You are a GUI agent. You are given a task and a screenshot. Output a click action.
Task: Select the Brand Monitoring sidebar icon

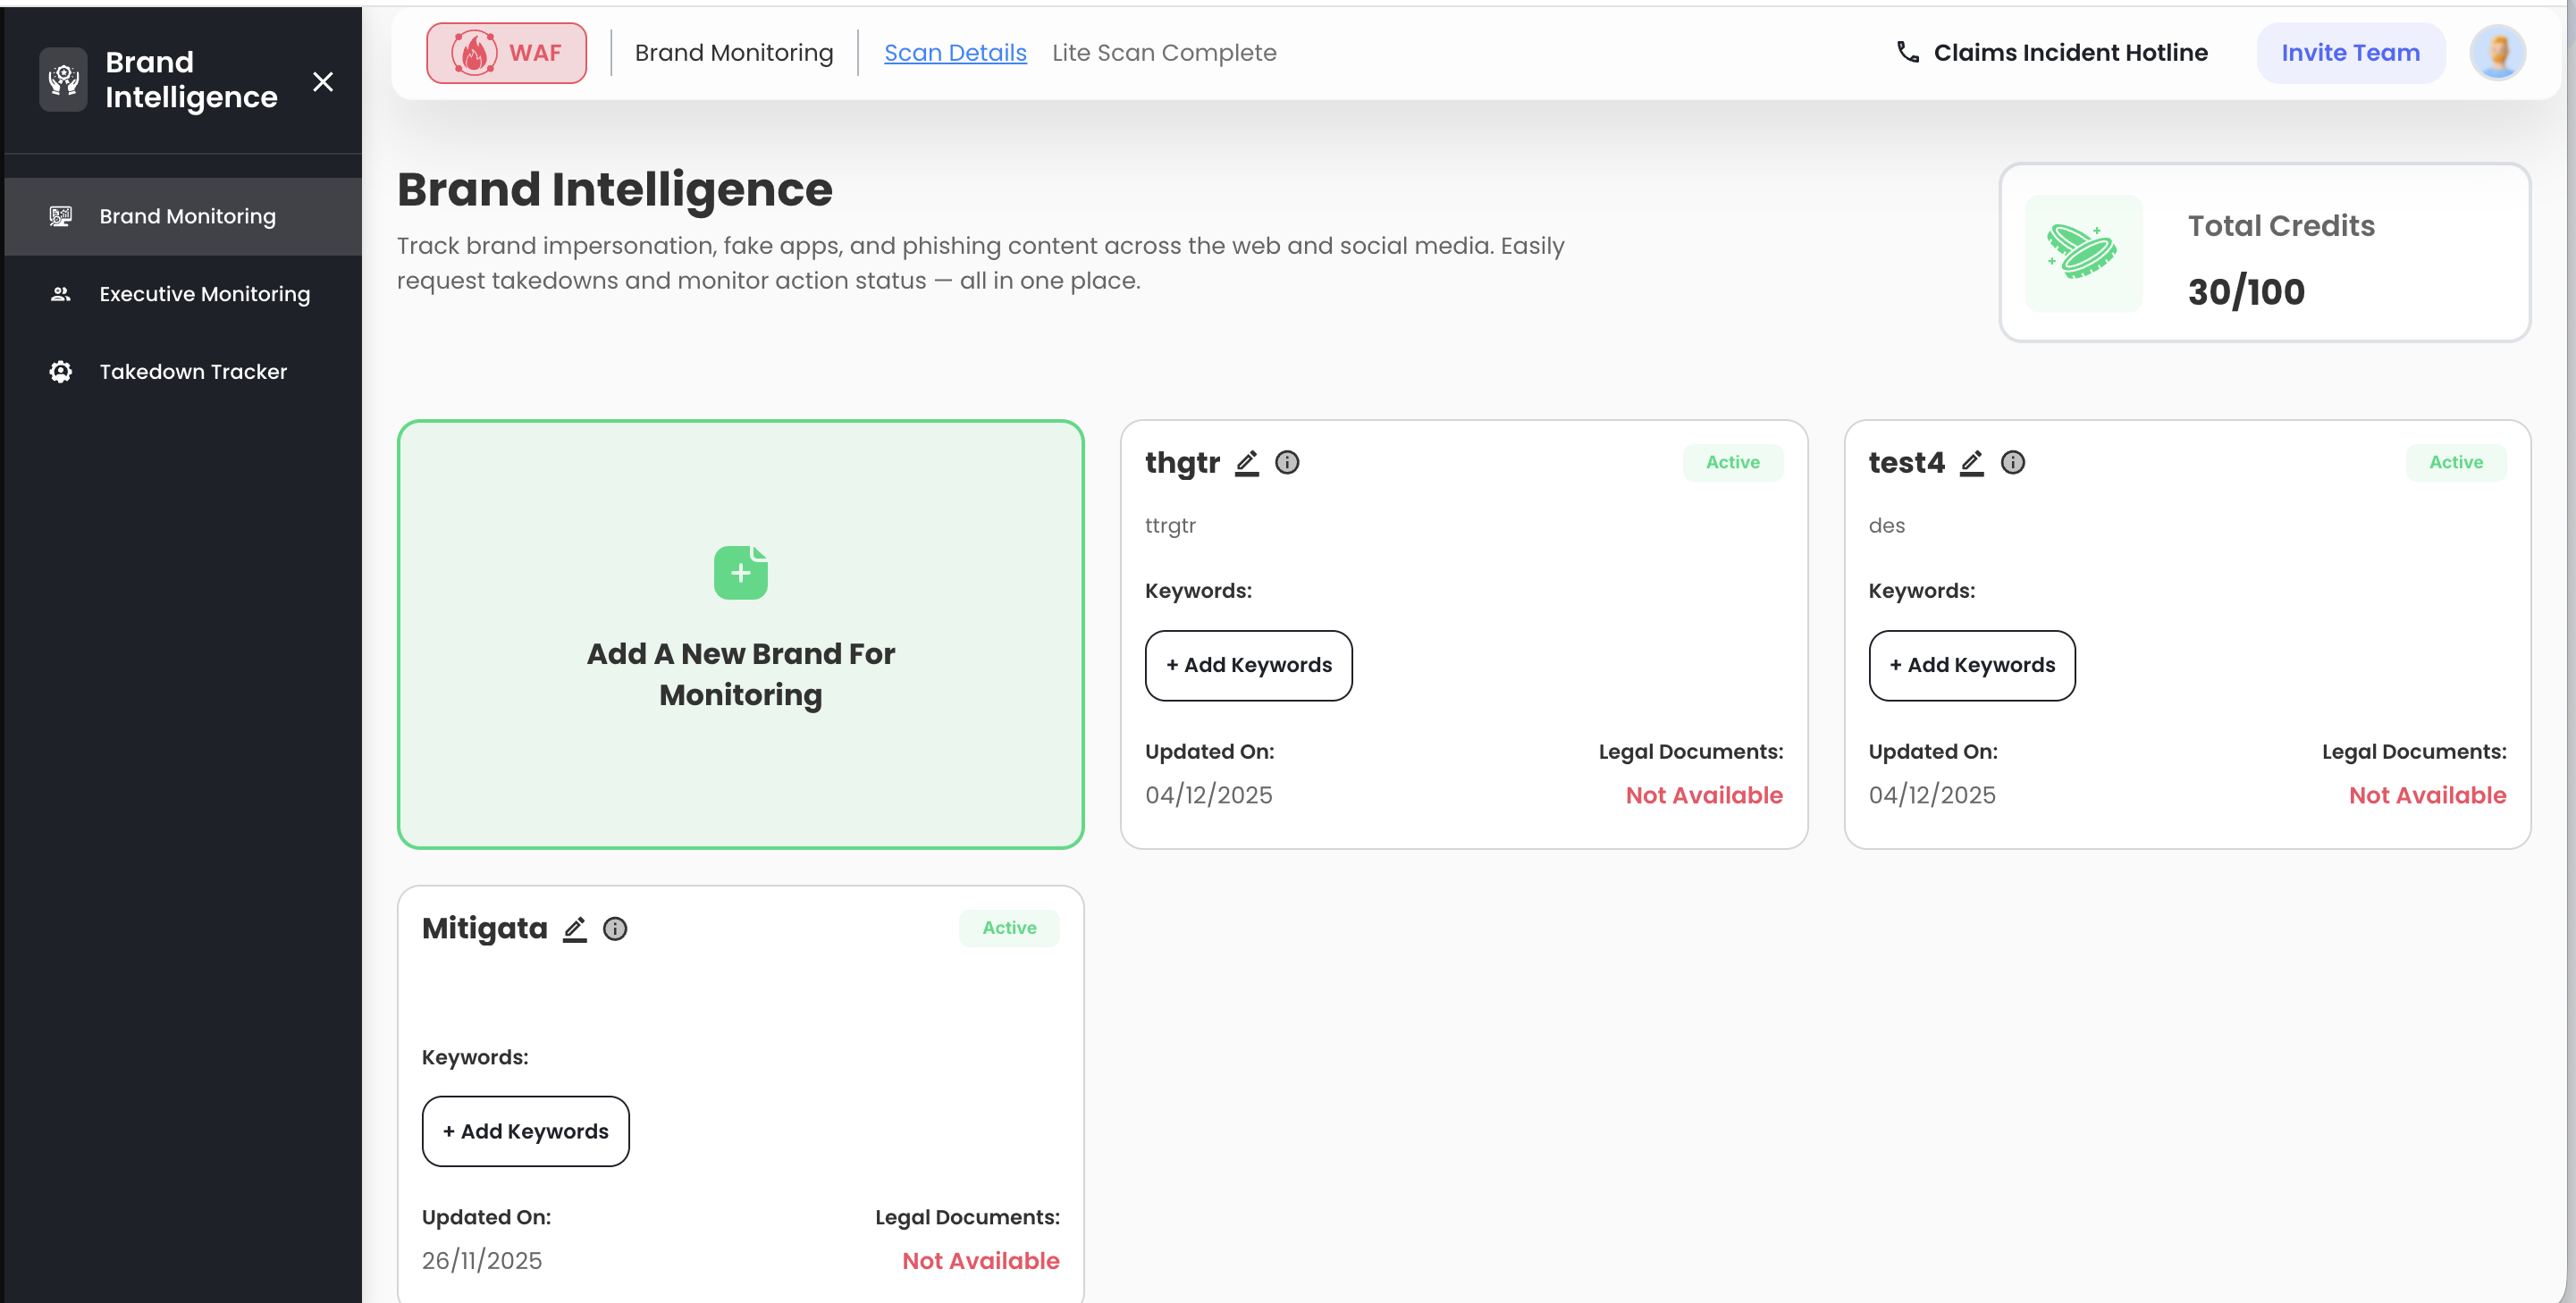pyautogui.click(x=60, y=215)
